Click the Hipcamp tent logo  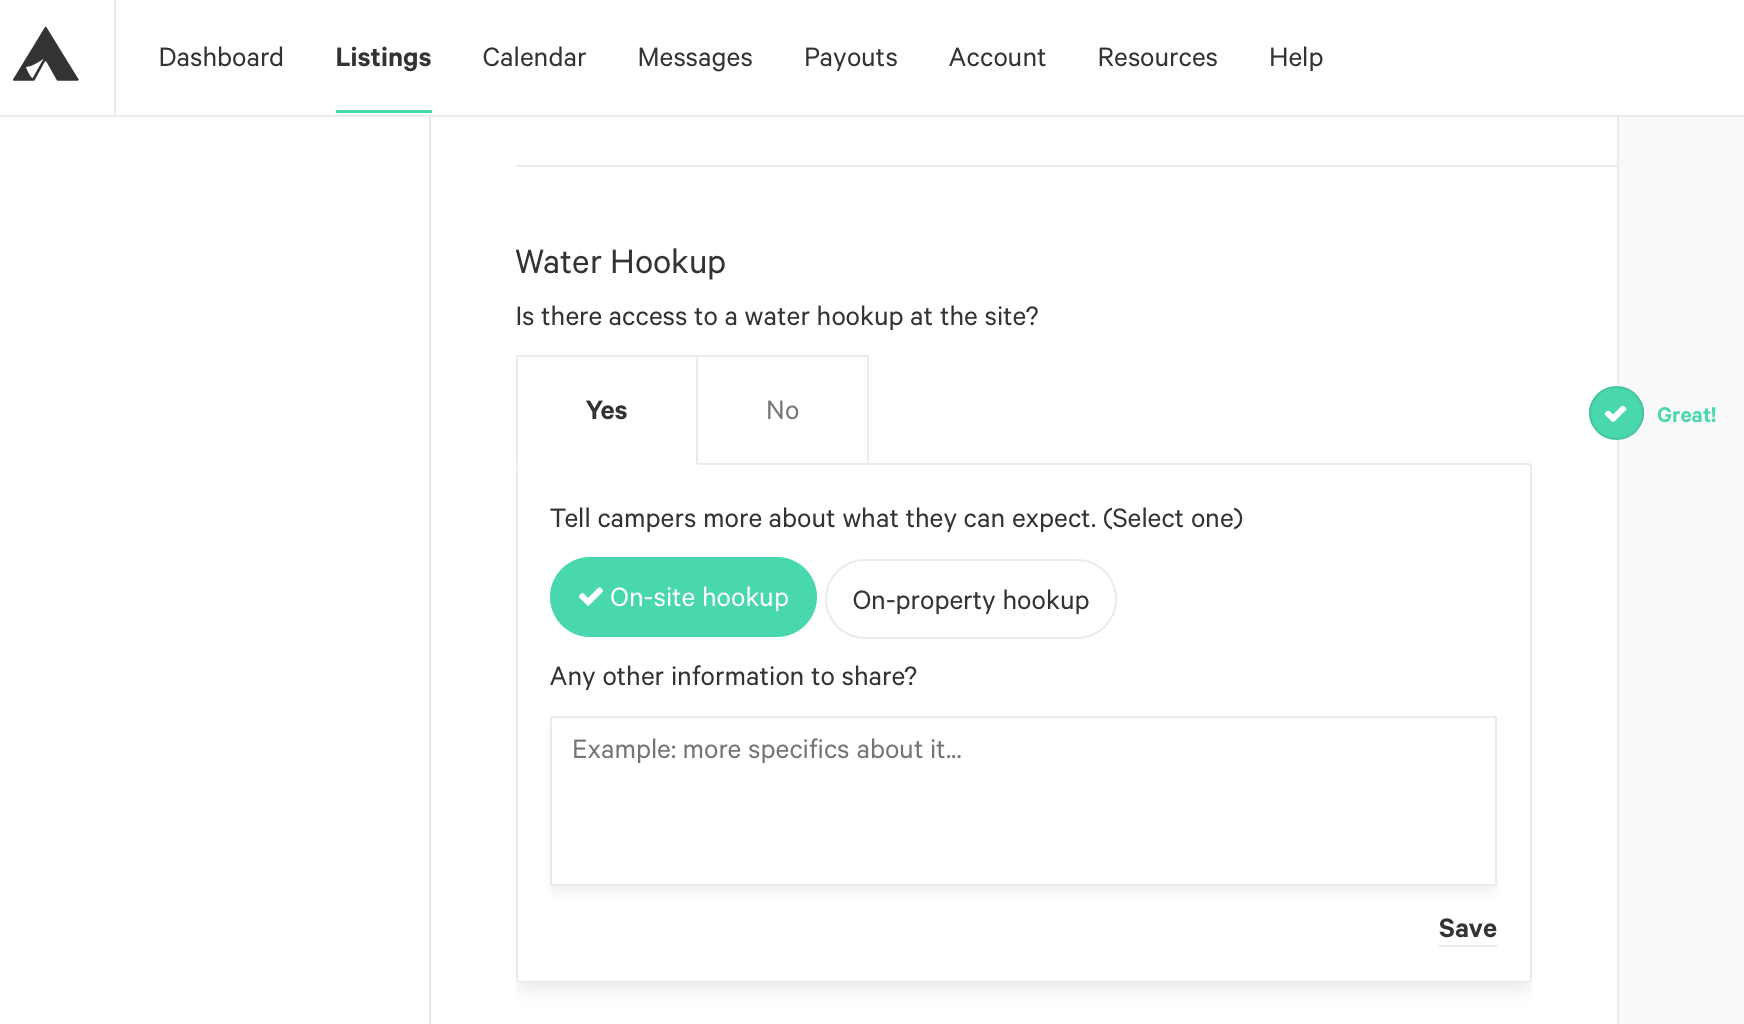[46, 55]
